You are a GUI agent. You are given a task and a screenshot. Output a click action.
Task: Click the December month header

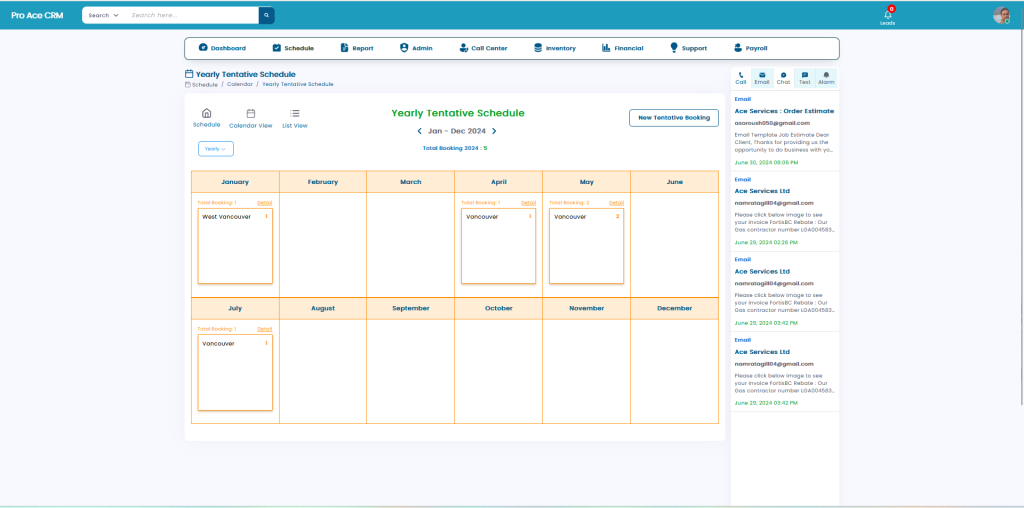[675, 308]
